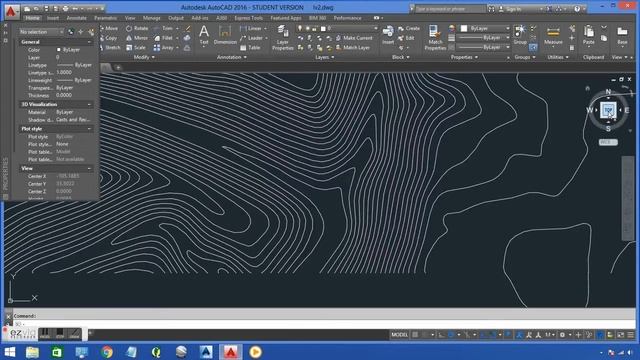640x360 pixels.
Task: Click Sign In in title bar
Action: pyautogui.click(x=513, y=9)
